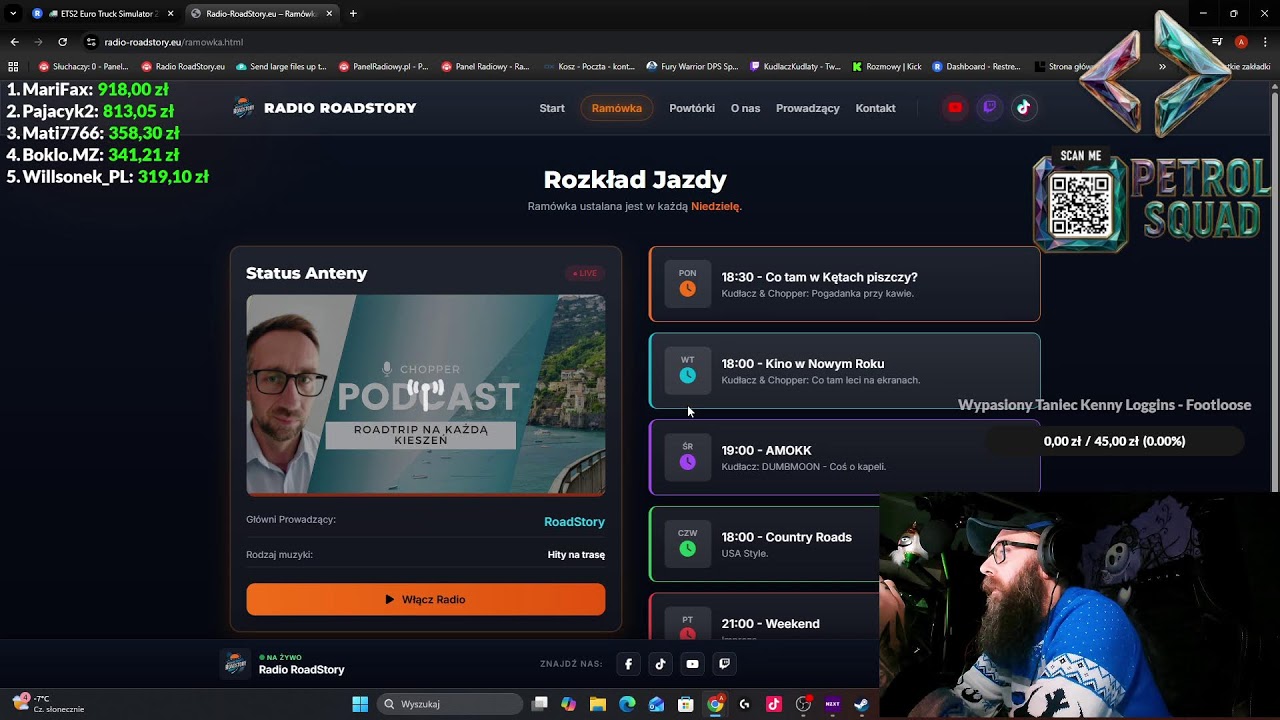Open Microsoft Edge from the taskbar
The height and width of the screenshot is (720, 1280).
coord(627,704)
